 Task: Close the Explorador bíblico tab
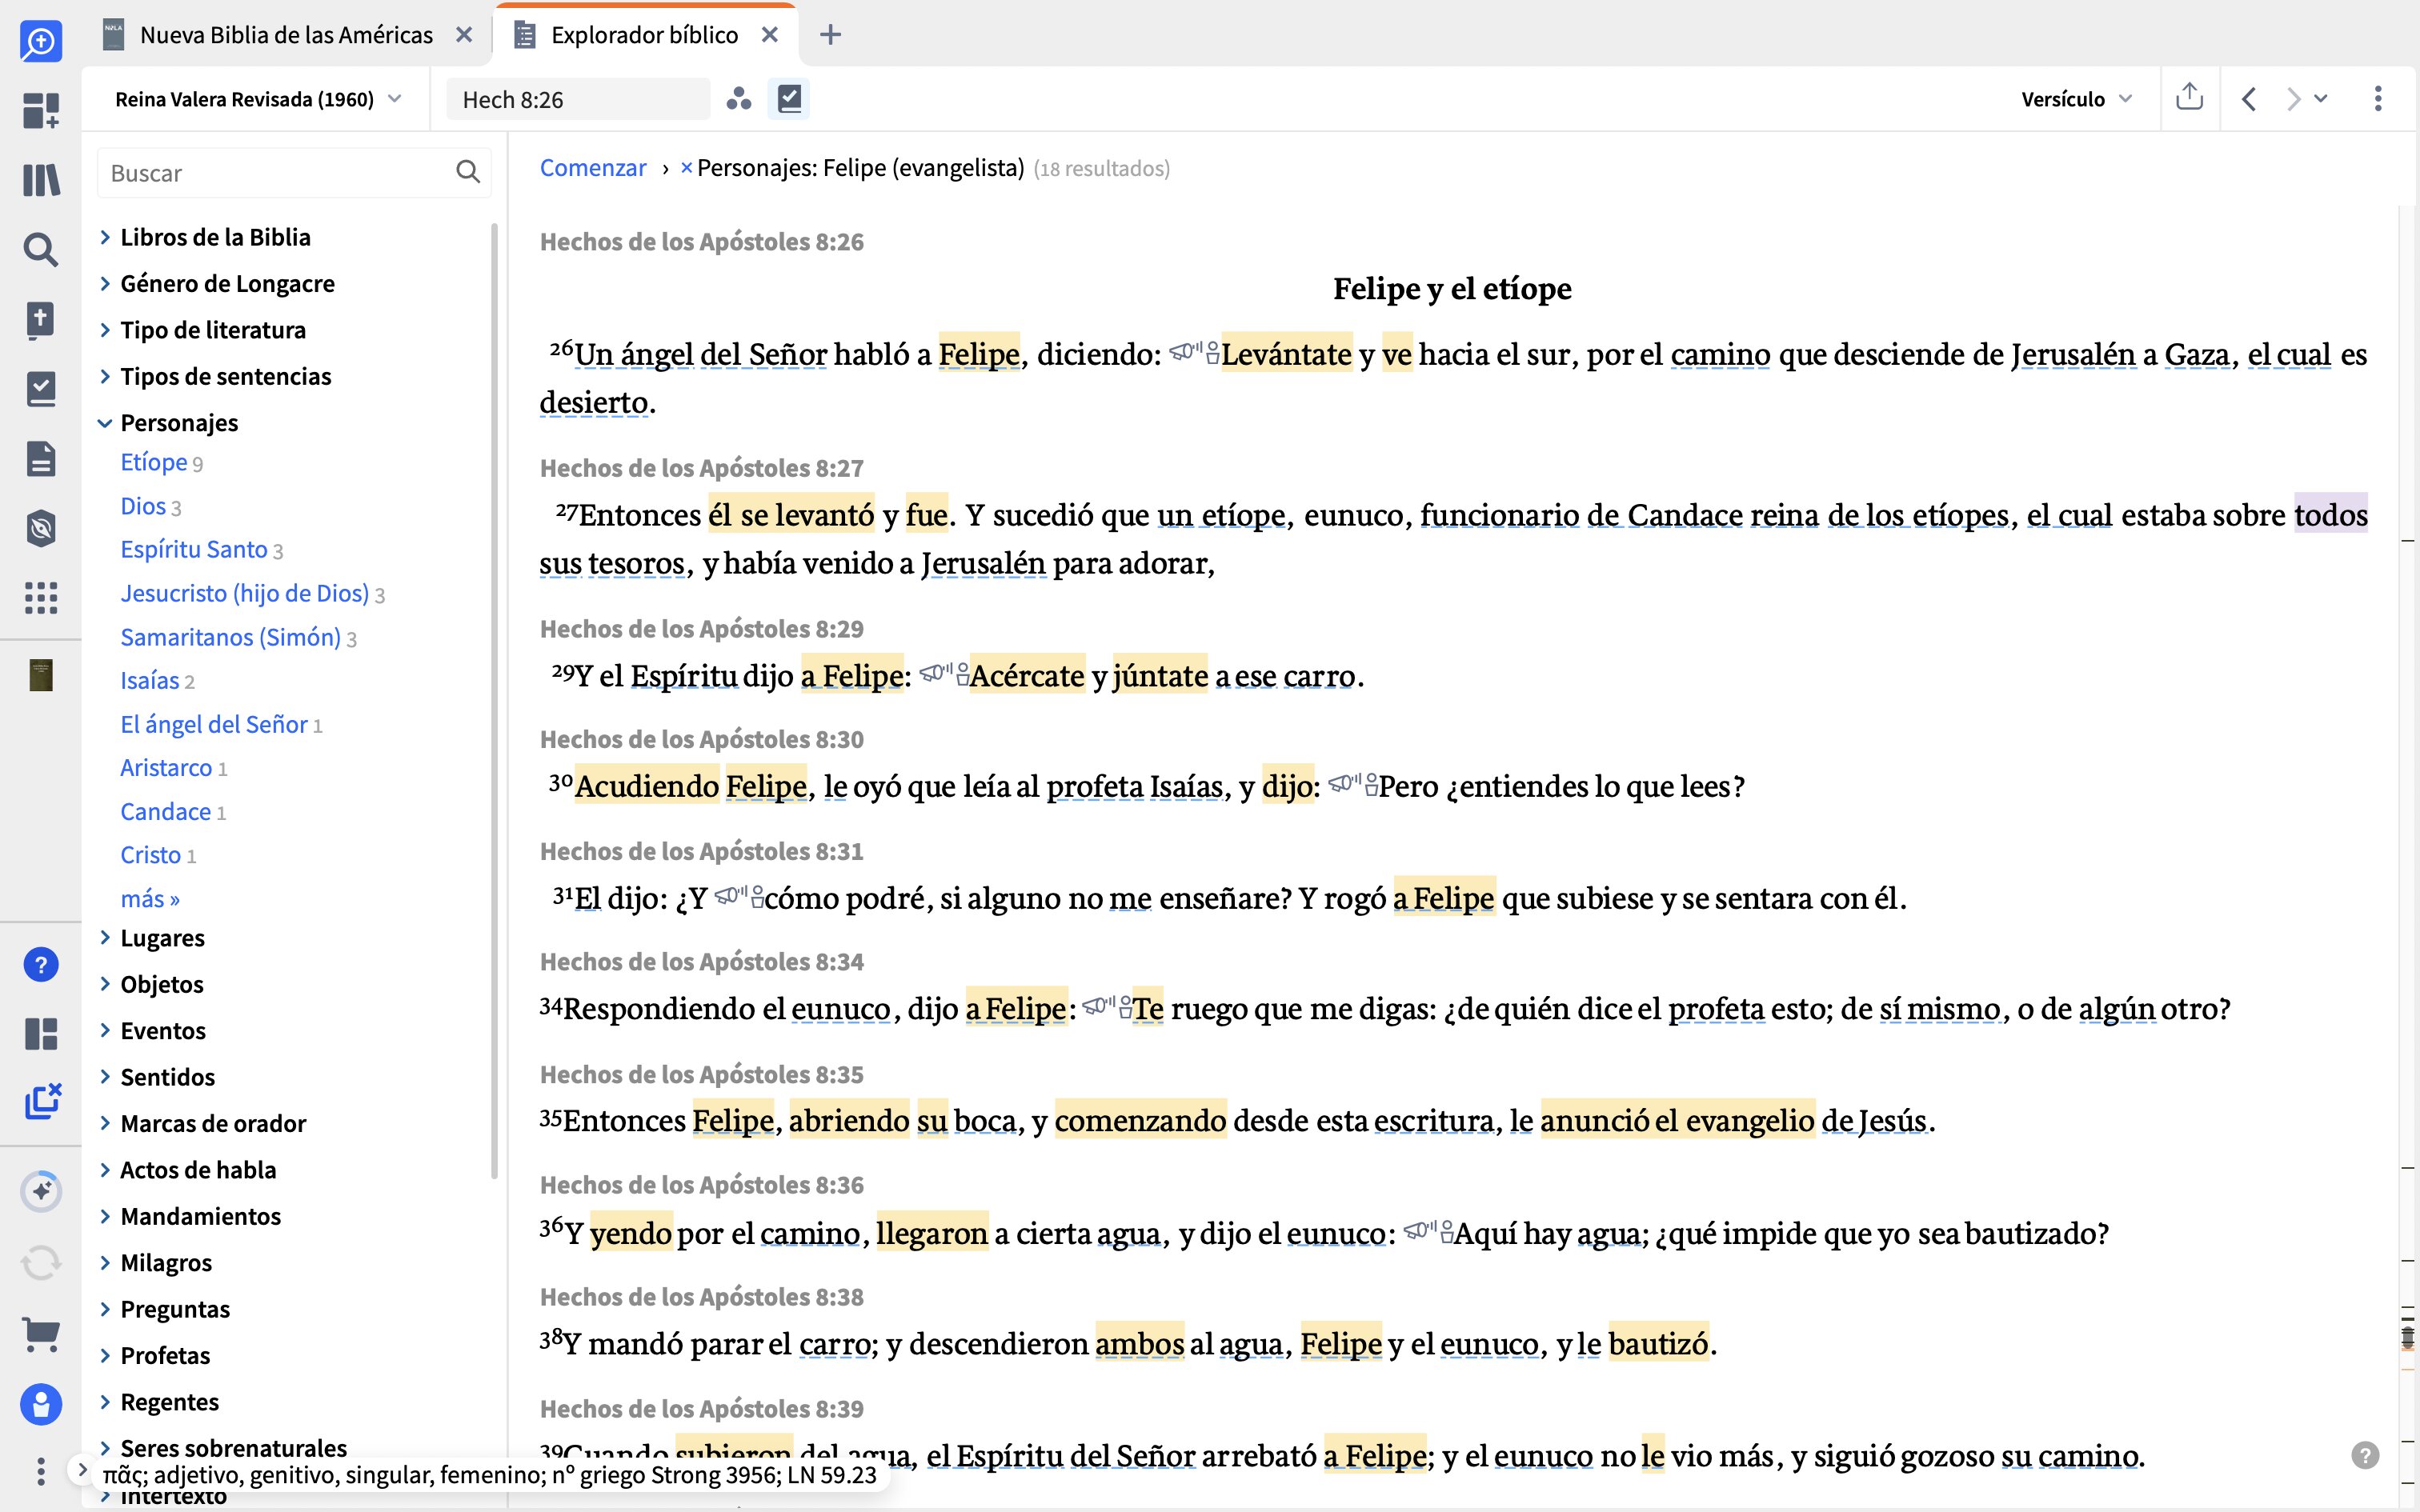tap(770, 35)
